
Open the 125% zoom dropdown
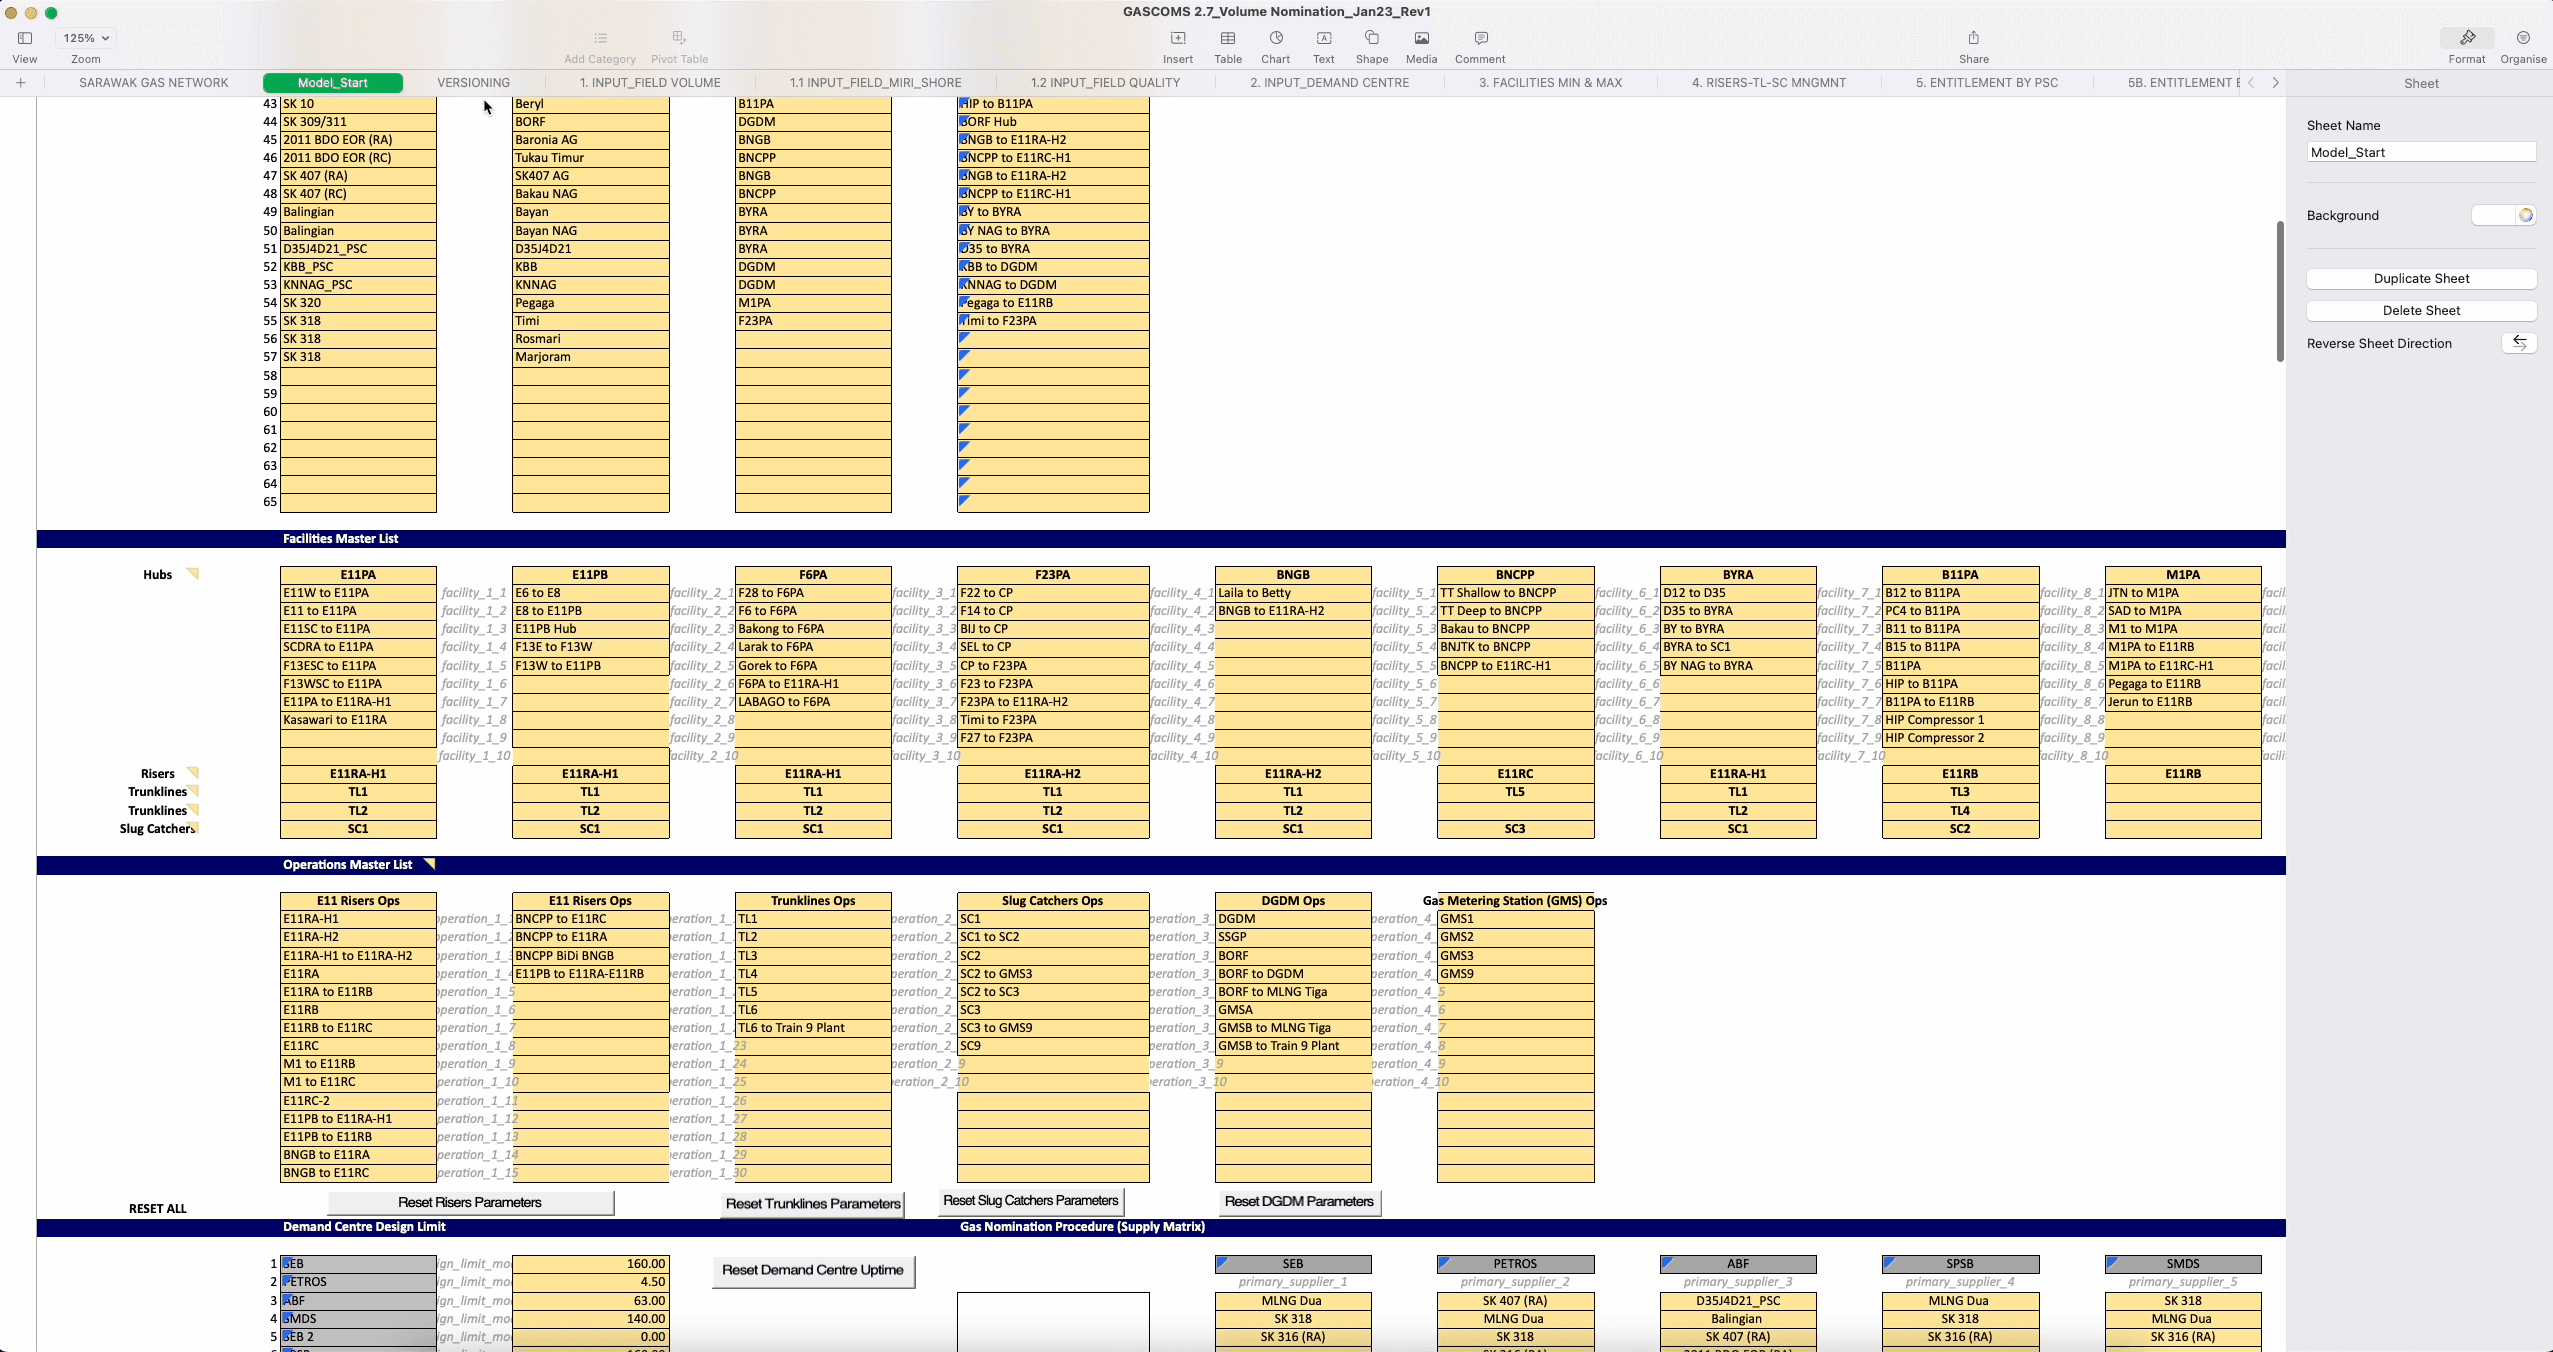[86, 38]
